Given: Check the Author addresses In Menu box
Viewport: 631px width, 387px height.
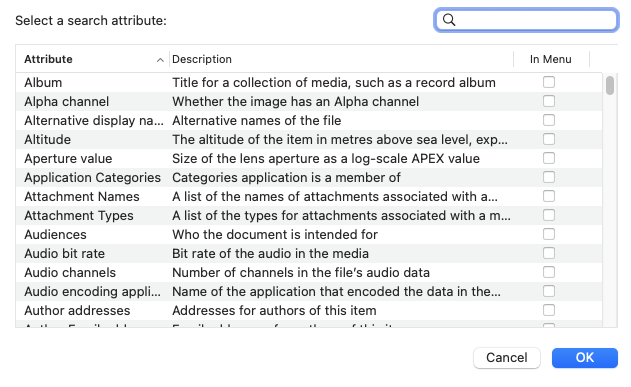Looking at the screenshot, I should click(x=549, y=310).
